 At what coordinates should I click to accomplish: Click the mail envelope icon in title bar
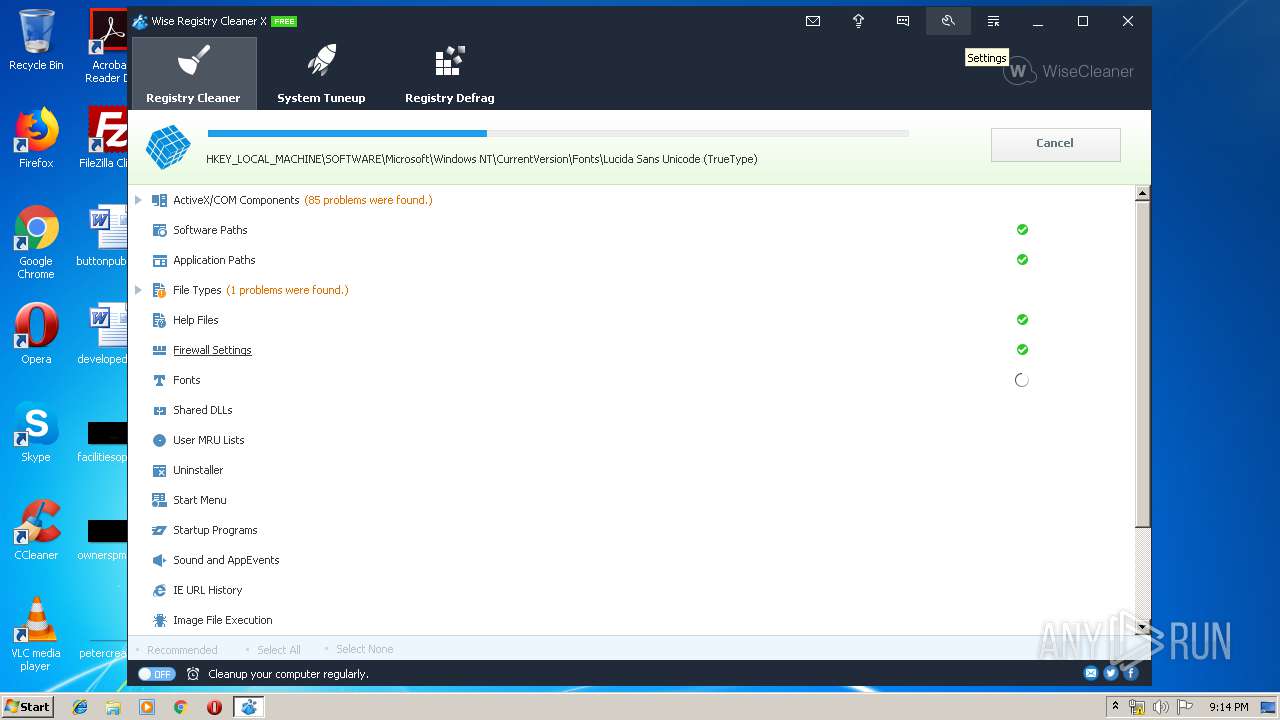tap(813, 21)
